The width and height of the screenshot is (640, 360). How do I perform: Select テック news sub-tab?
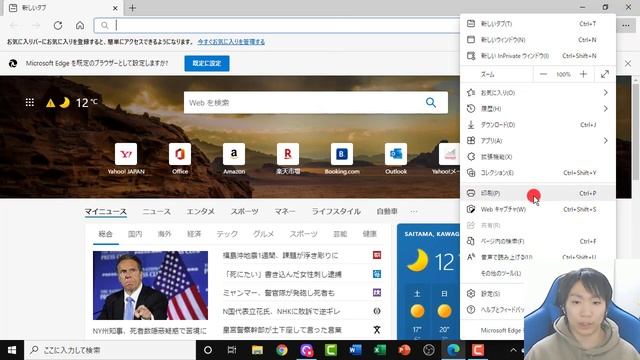[x=227, y=234]
